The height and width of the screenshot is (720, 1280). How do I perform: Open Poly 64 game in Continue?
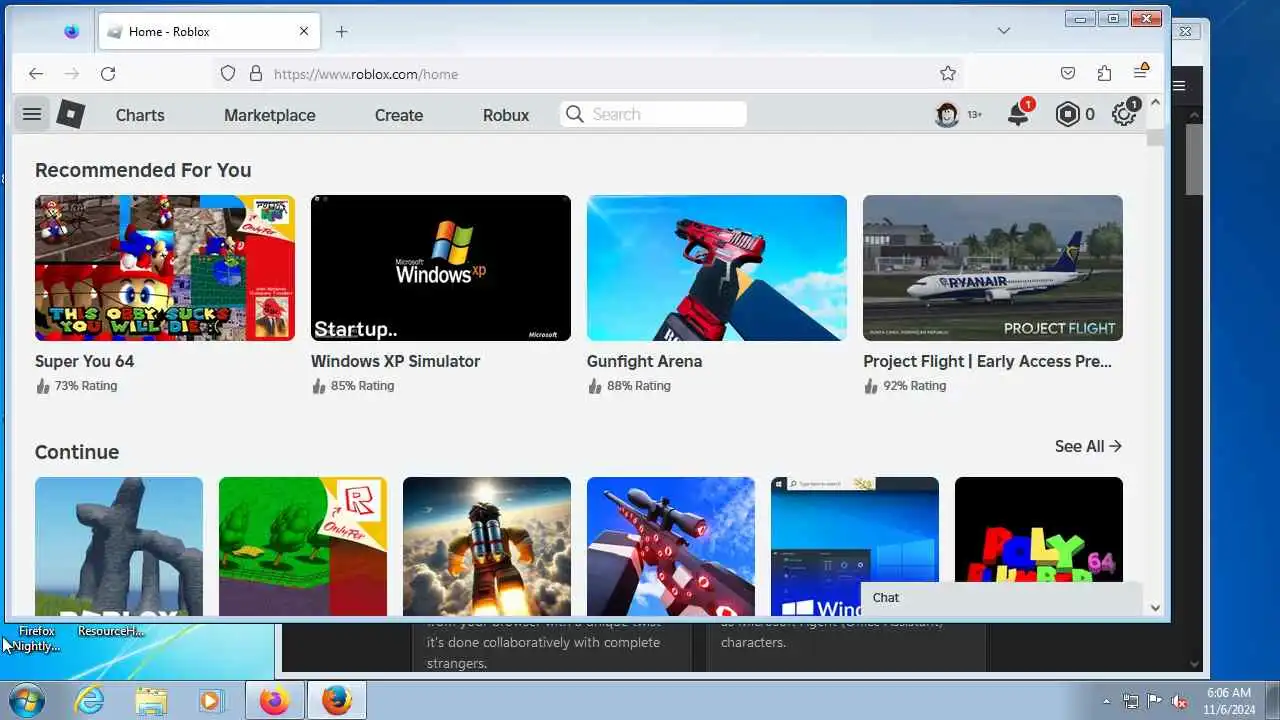pos(1039,530)
